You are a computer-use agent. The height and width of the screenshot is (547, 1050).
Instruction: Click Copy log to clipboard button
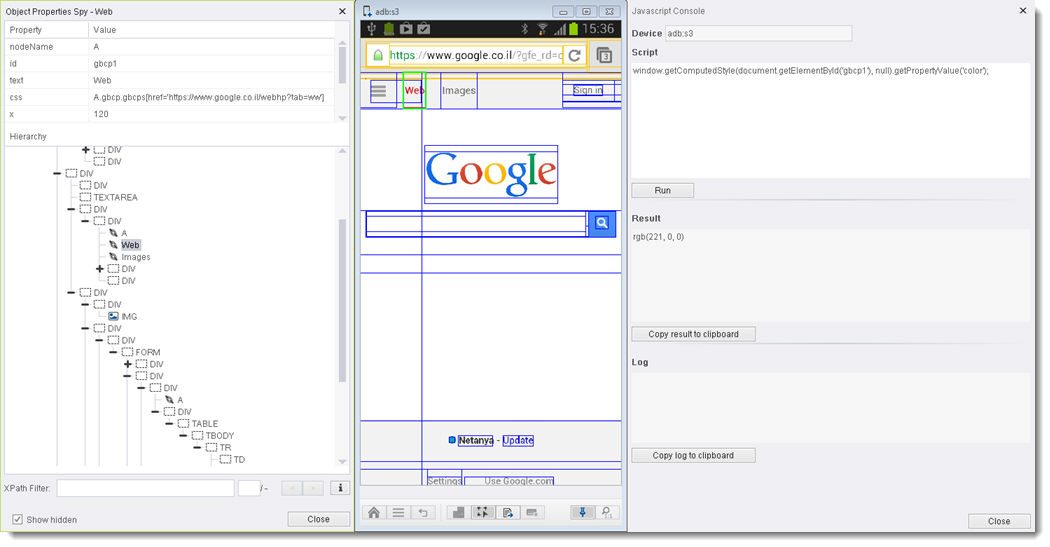point(693,455)
